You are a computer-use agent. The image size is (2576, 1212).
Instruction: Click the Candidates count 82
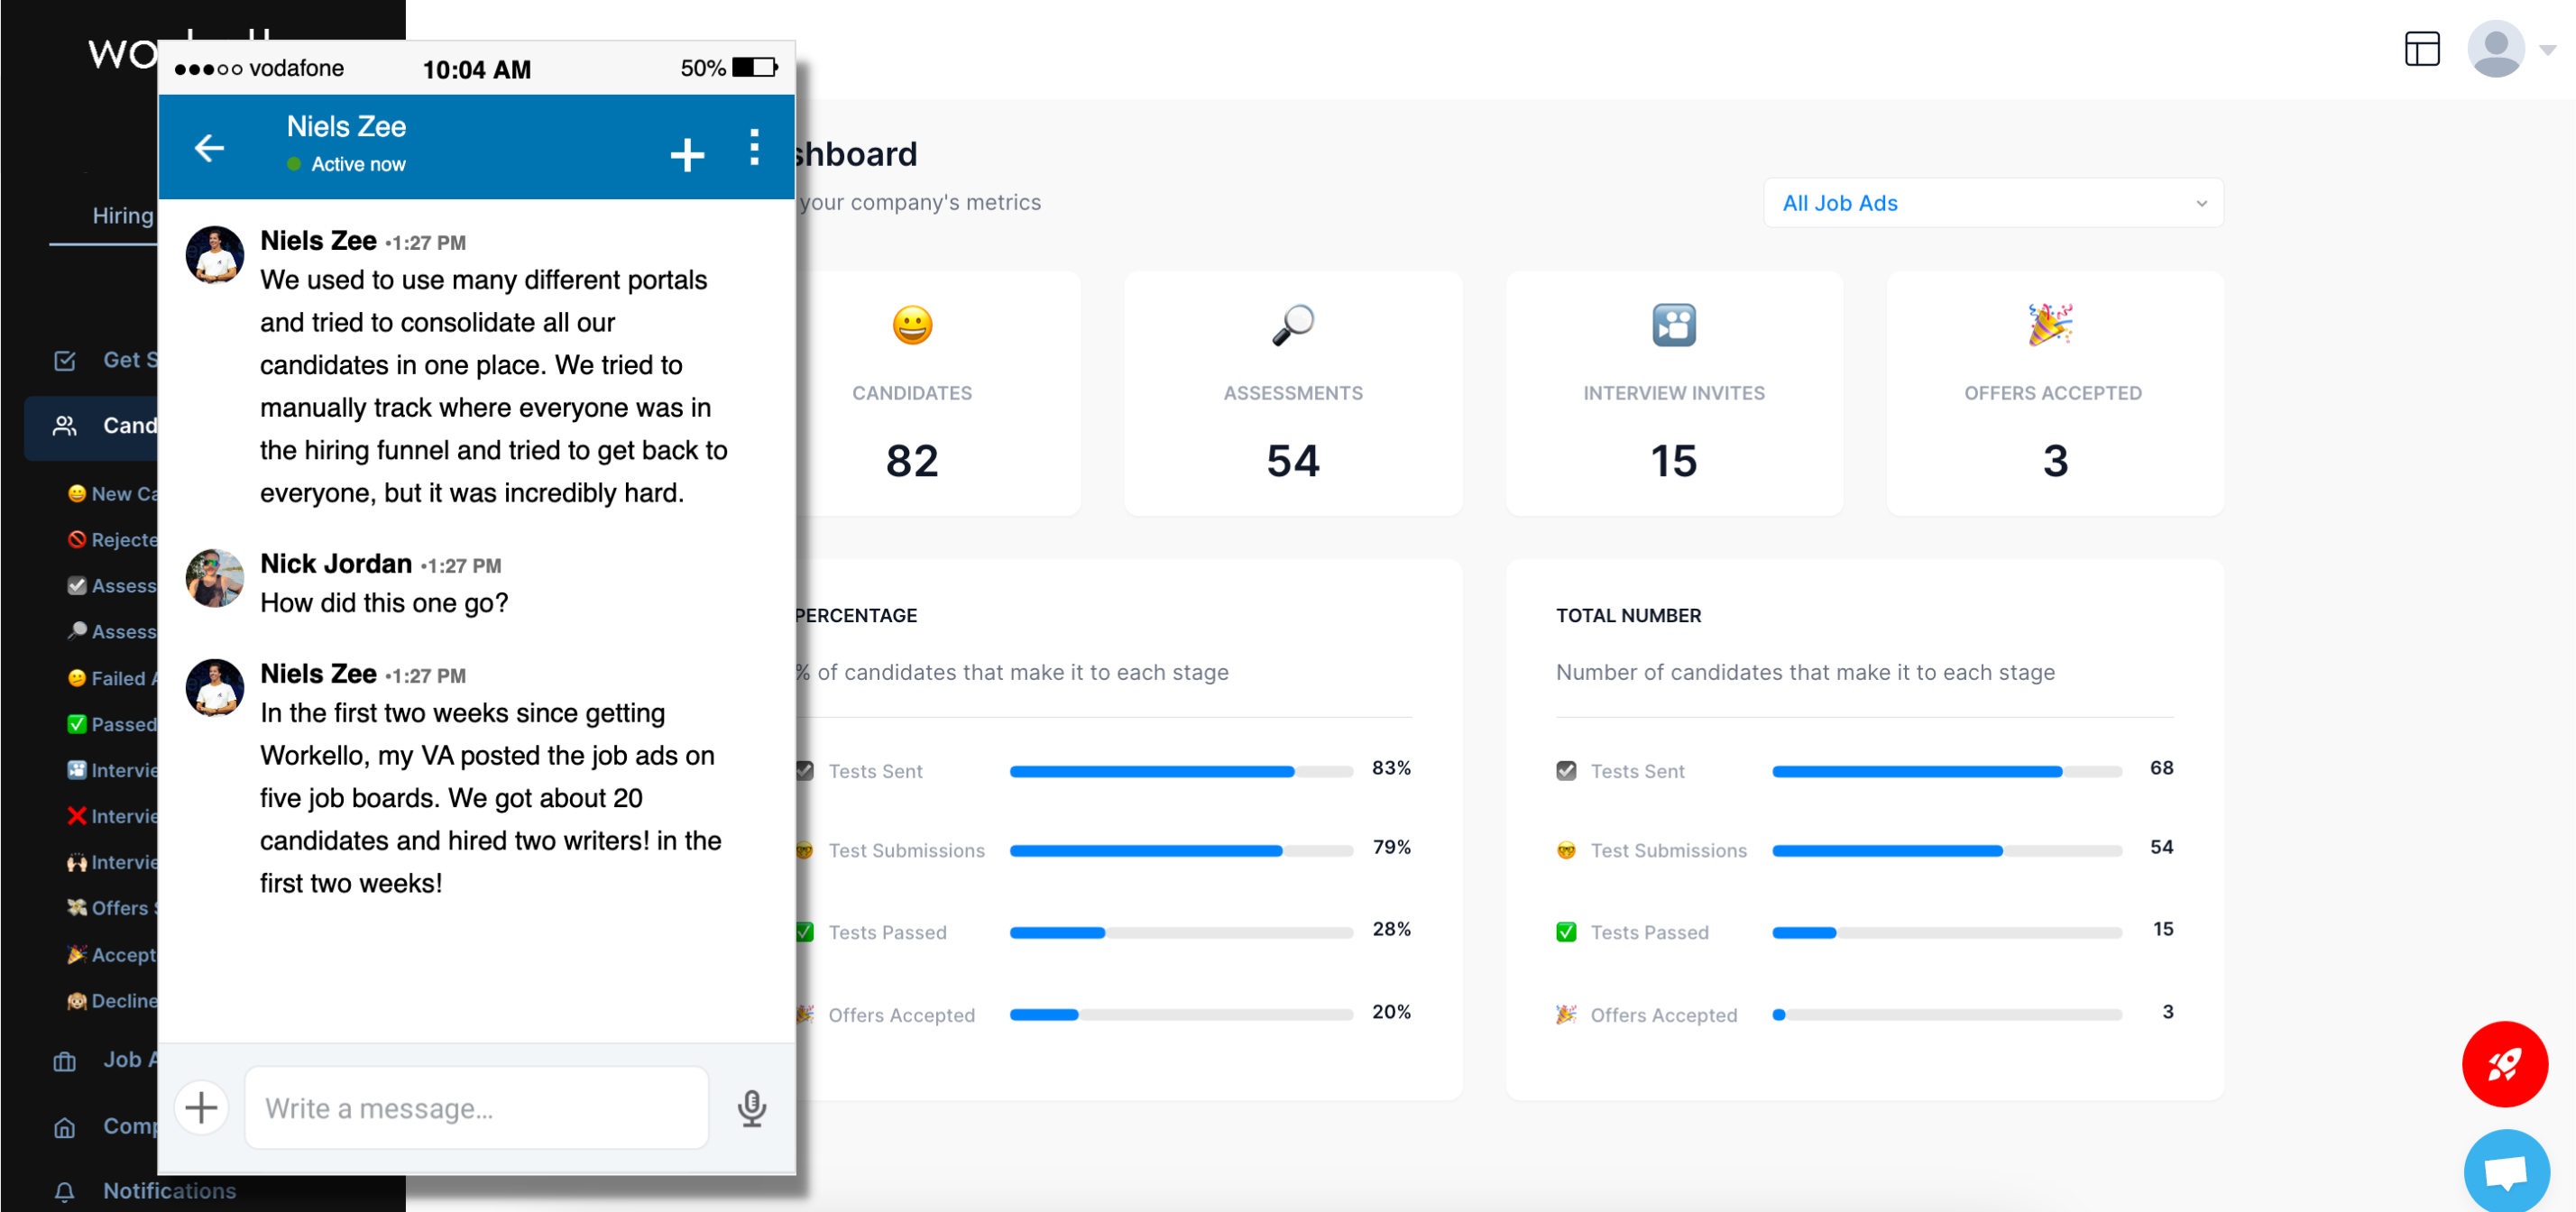tap(911, 461)
